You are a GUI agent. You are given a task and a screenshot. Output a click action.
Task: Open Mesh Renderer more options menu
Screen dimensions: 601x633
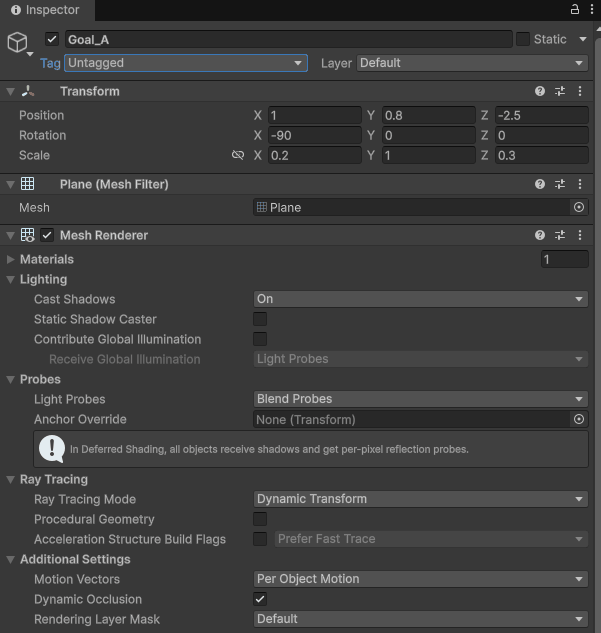click(x=580, y=235)
